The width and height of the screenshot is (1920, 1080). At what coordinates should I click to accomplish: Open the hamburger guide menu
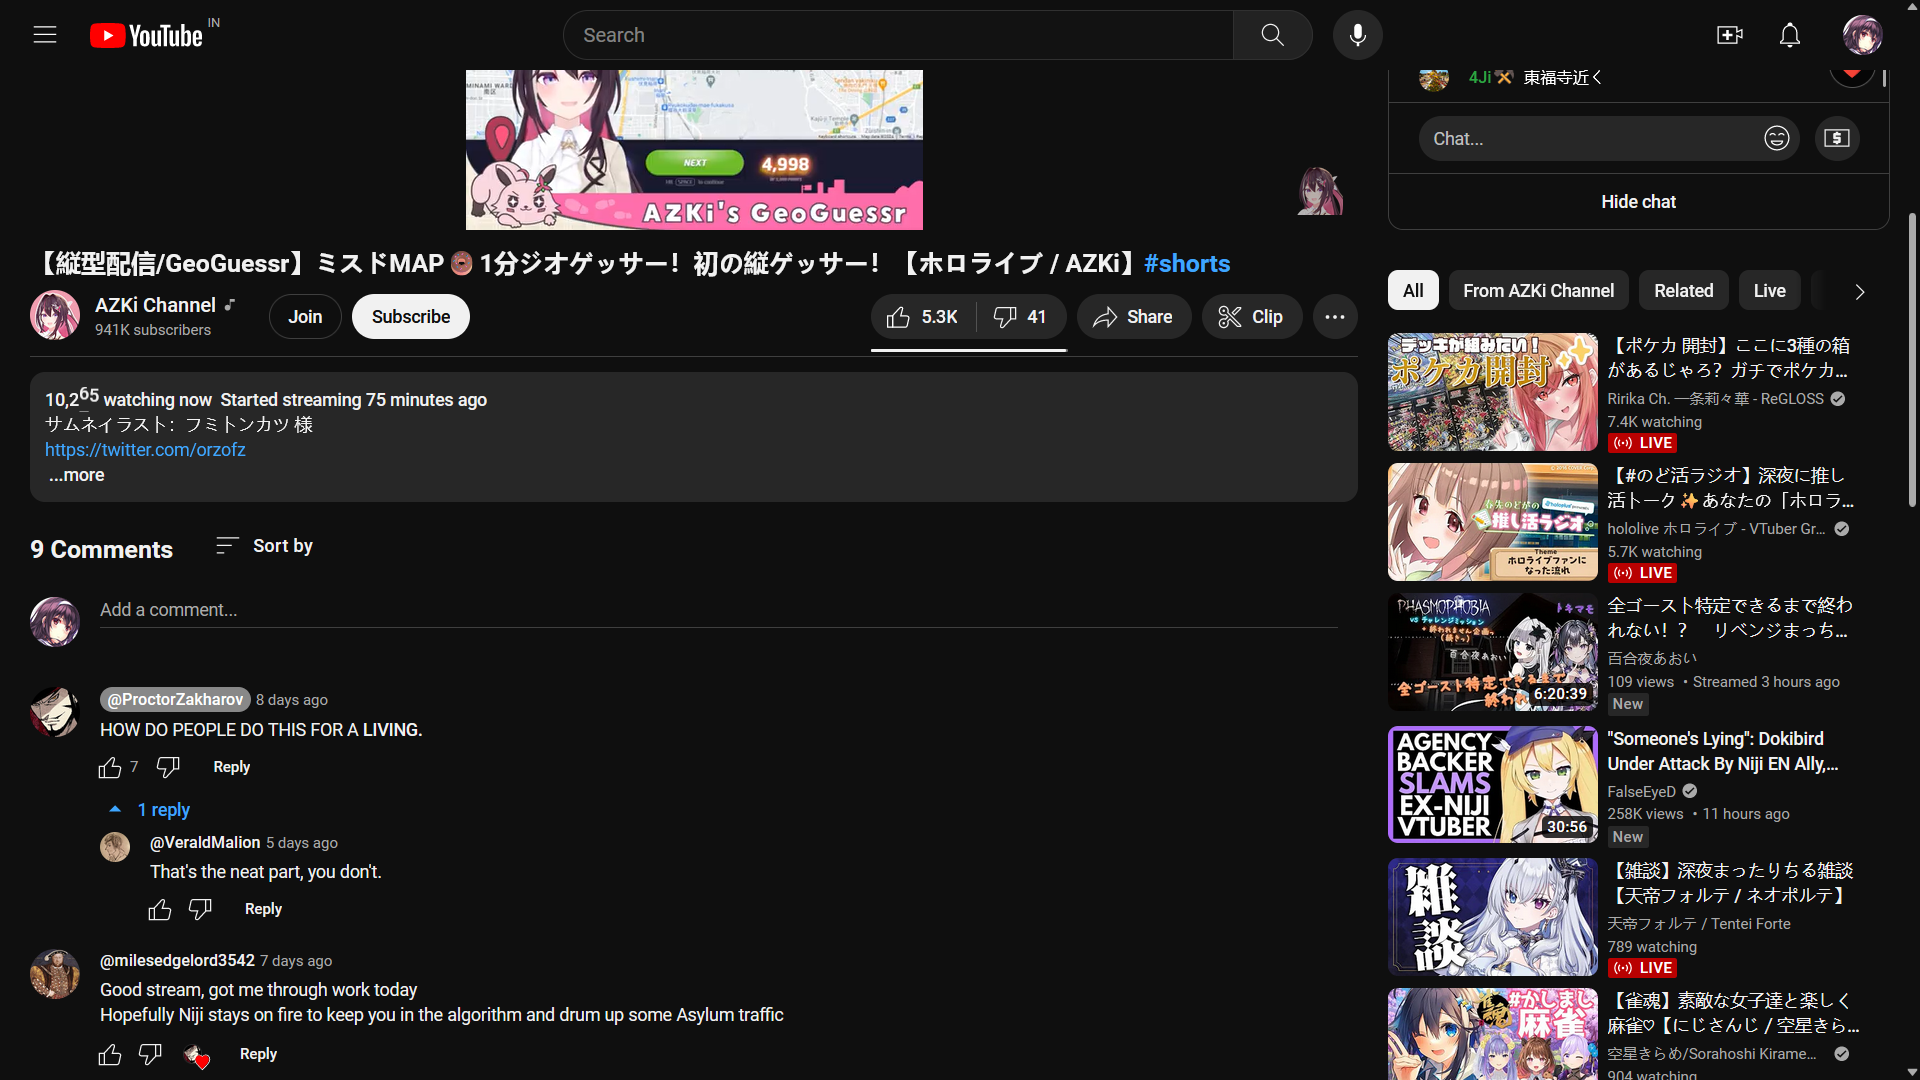pyautogui.click(x=45, y=35)
